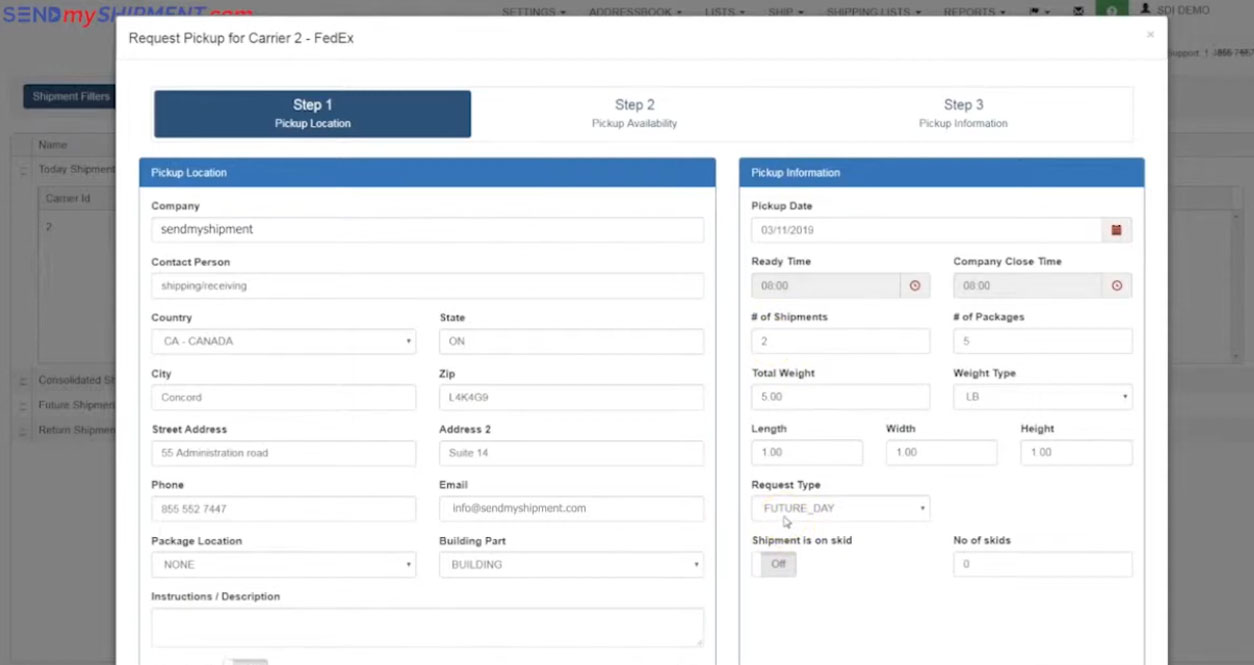Click the envelope messages icon in navbar
Screen dimensions: 1254x665
(x=1078, y=12)
